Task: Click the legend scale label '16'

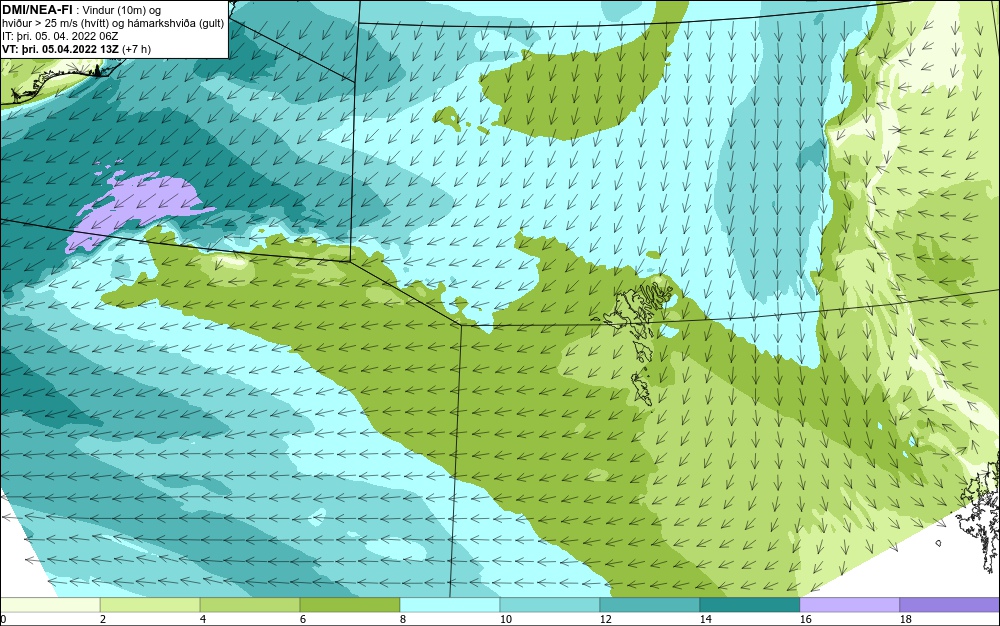Action: [x=805, y=619]
